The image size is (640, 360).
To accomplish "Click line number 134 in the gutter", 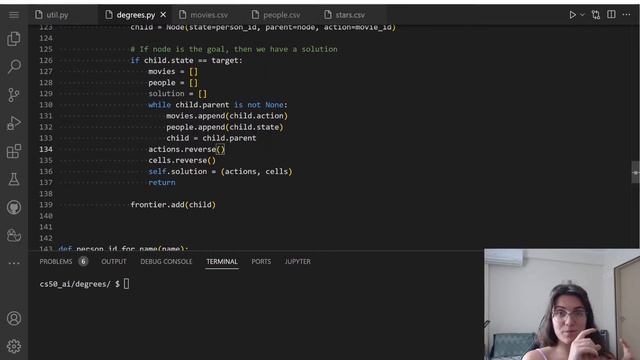I will (46, 149).
